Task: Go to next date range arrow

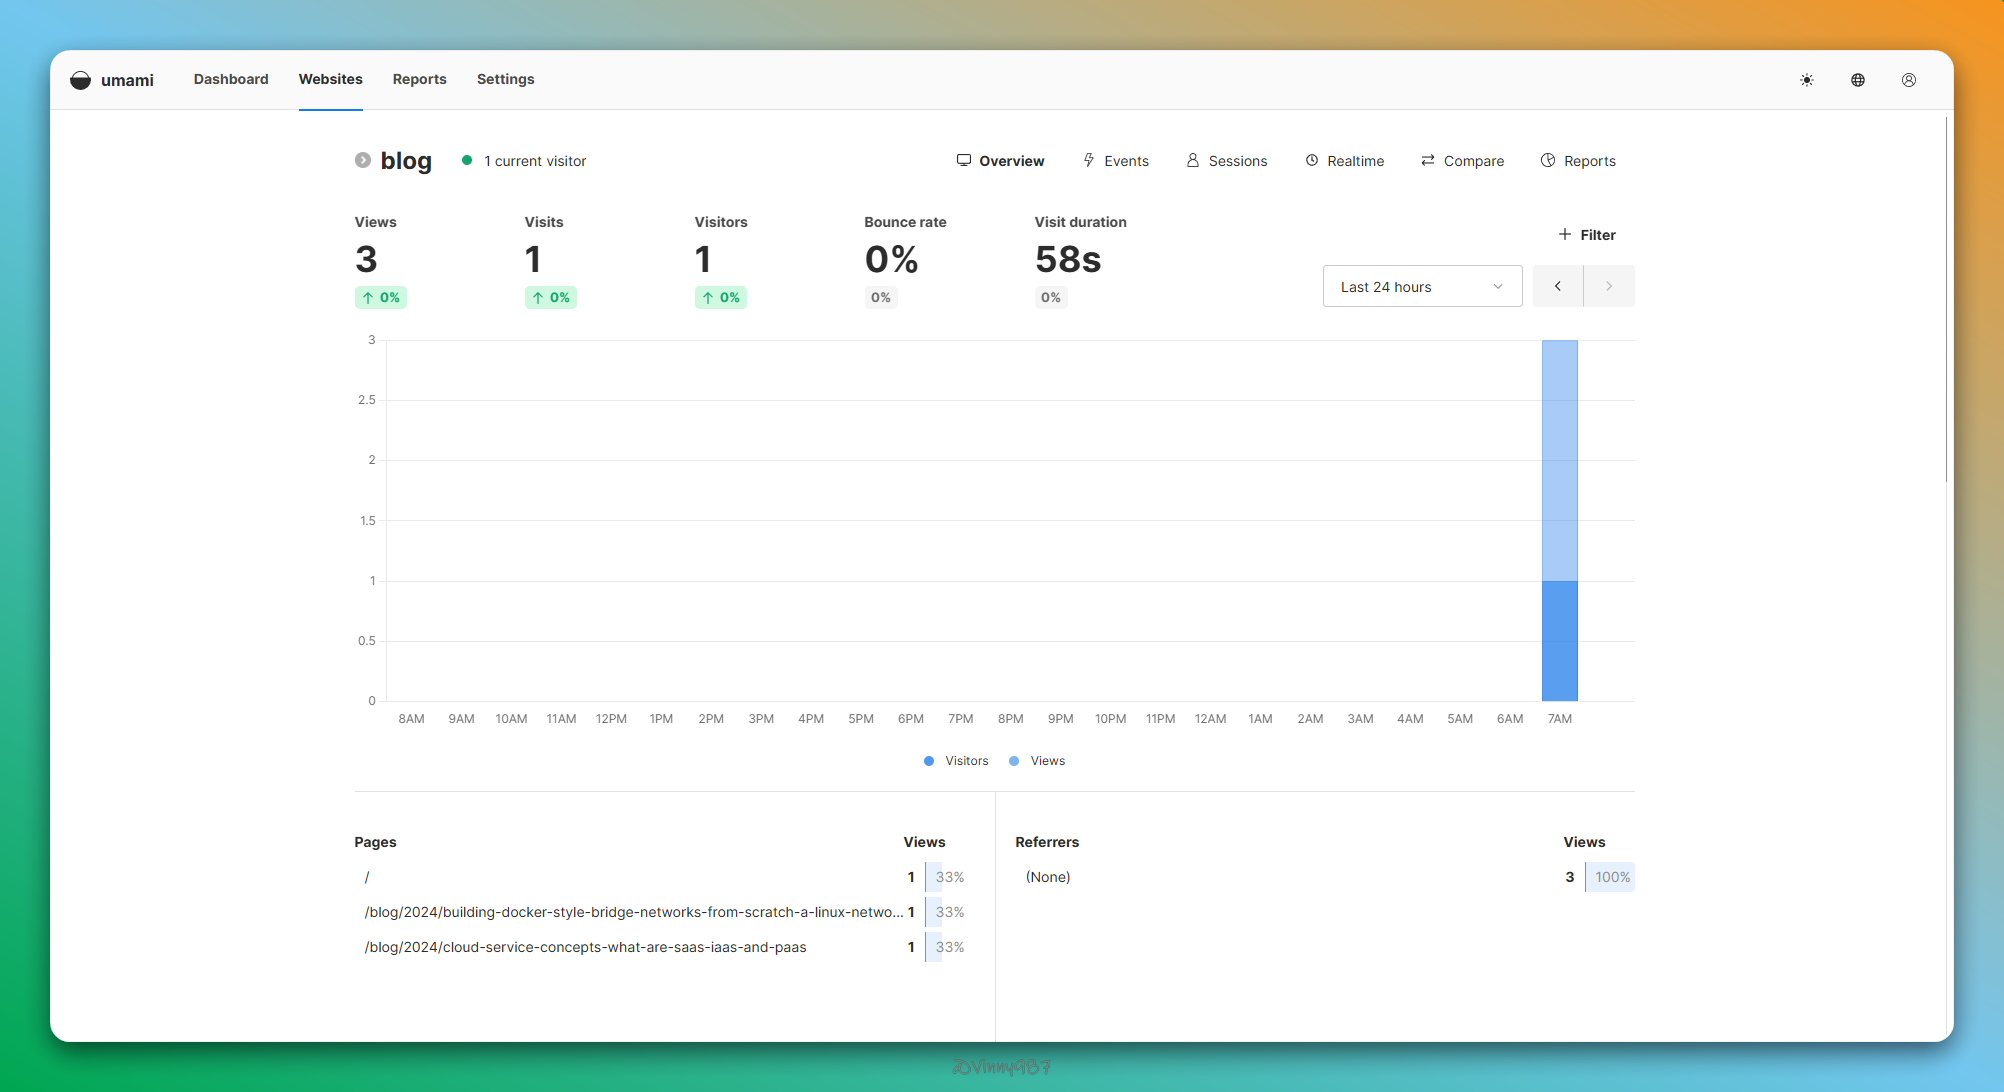Action: (x=1608, y=287)
